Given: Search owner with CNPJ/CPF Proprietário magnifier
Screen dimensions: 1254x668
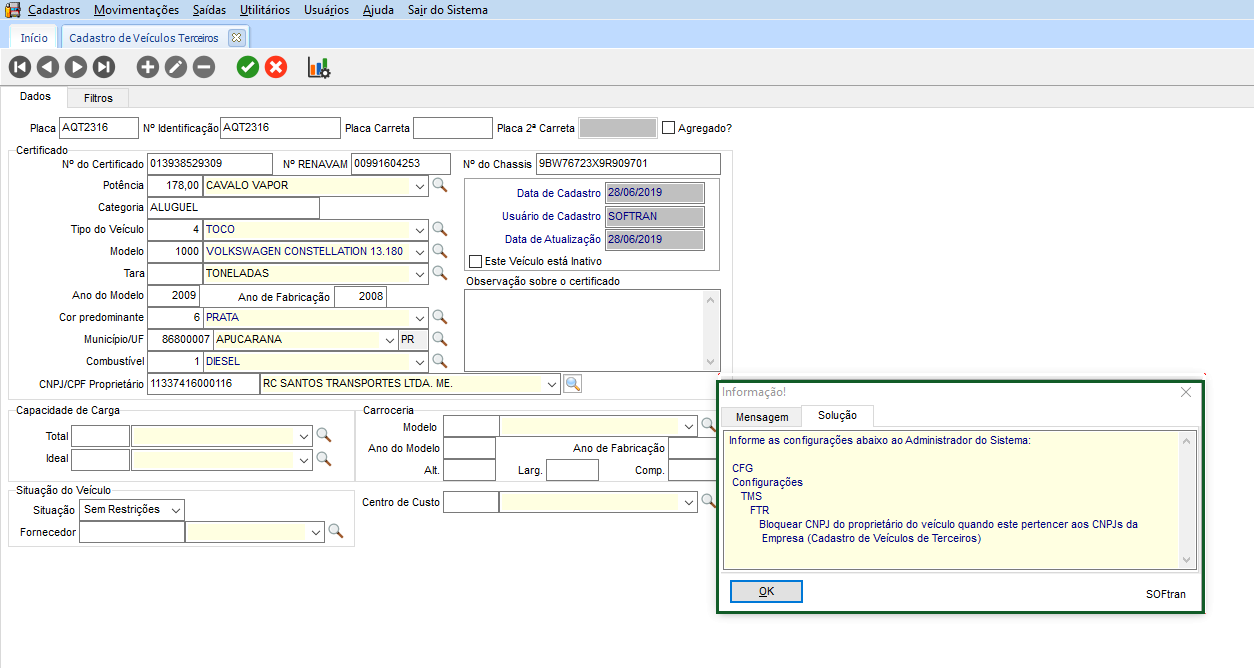Looking at the screenshot, I should [x=573, y=383].
